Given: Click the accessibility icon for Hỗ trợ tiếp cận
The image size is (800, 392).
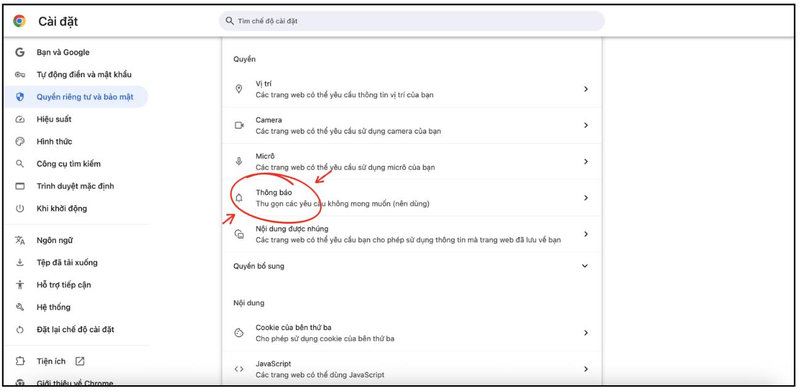Looking at the screenshot, I should coord(20,285).
